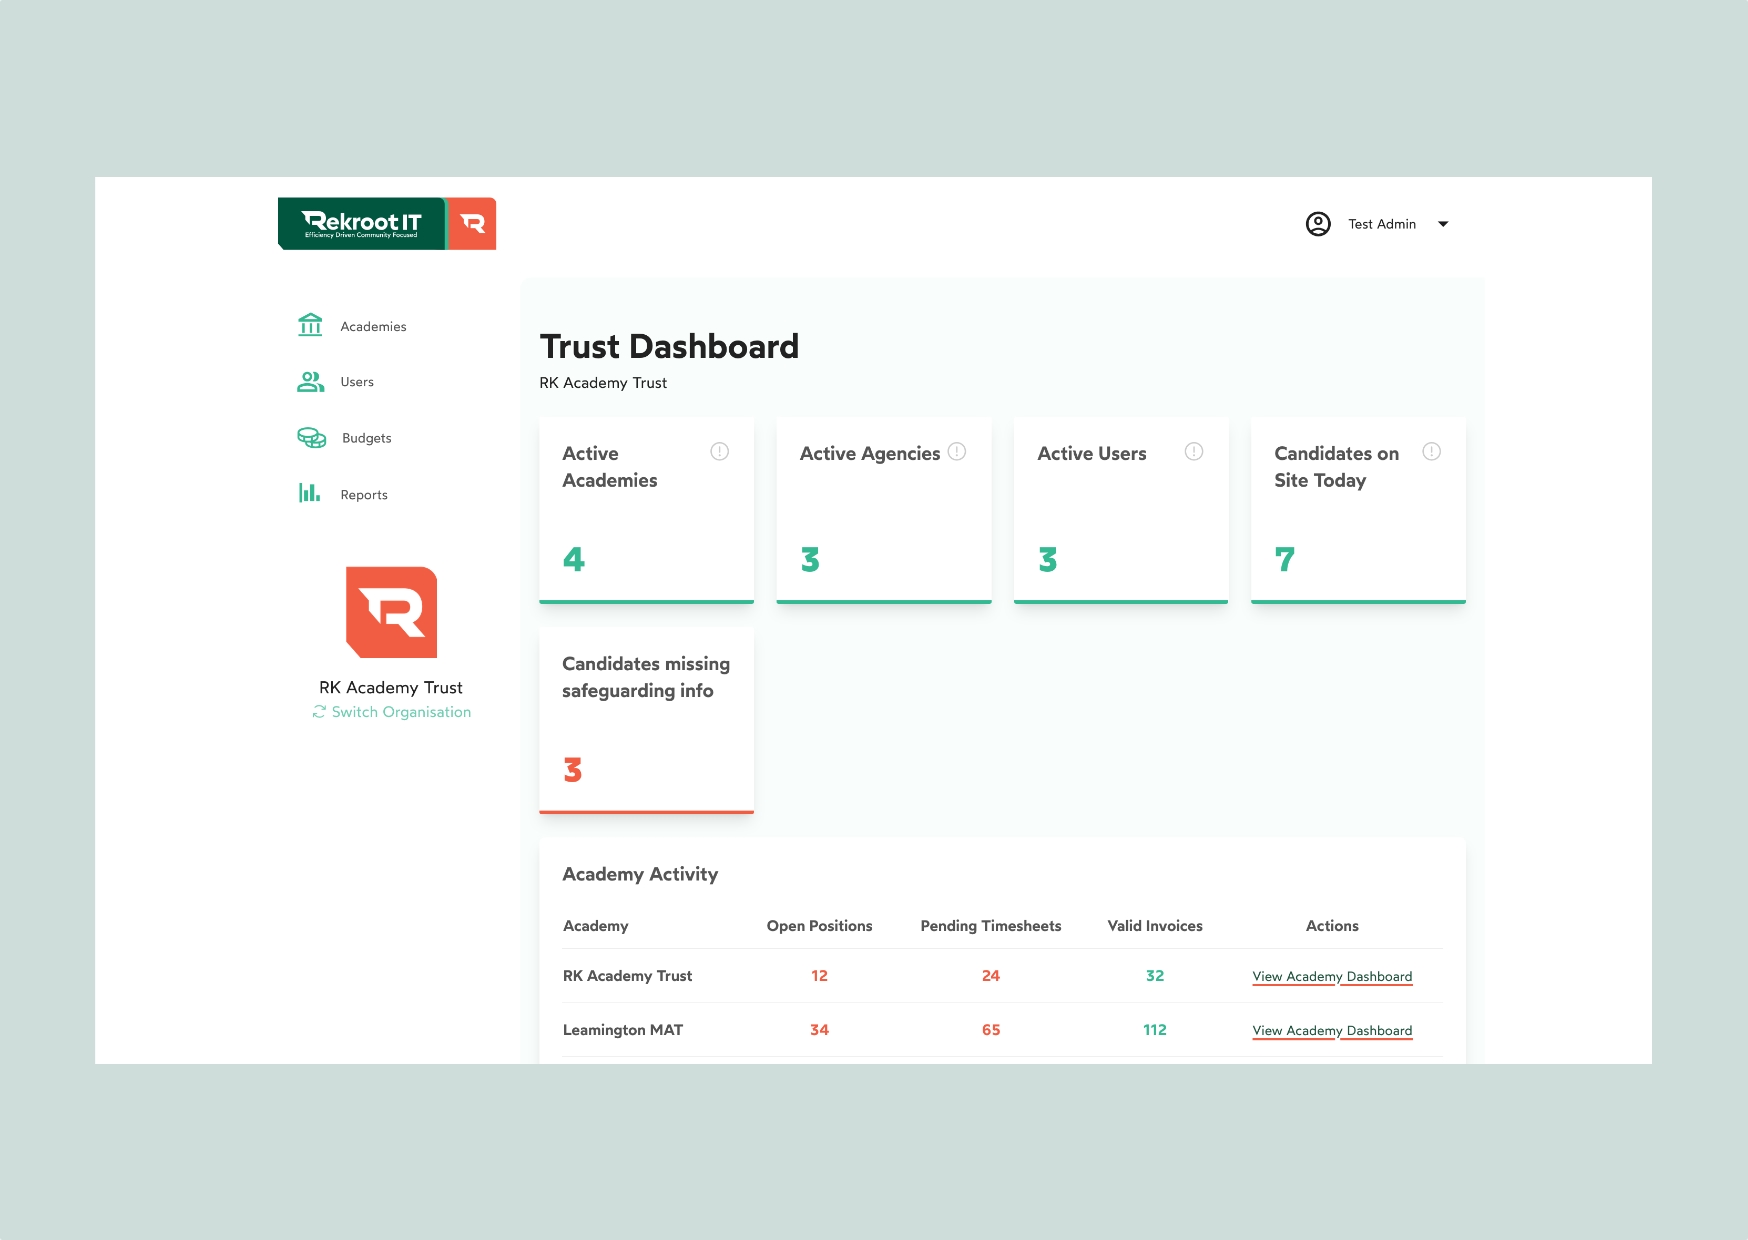1748x1240 pixels.
Task: Click the Users people icon
Action: (x=310, y=381)
